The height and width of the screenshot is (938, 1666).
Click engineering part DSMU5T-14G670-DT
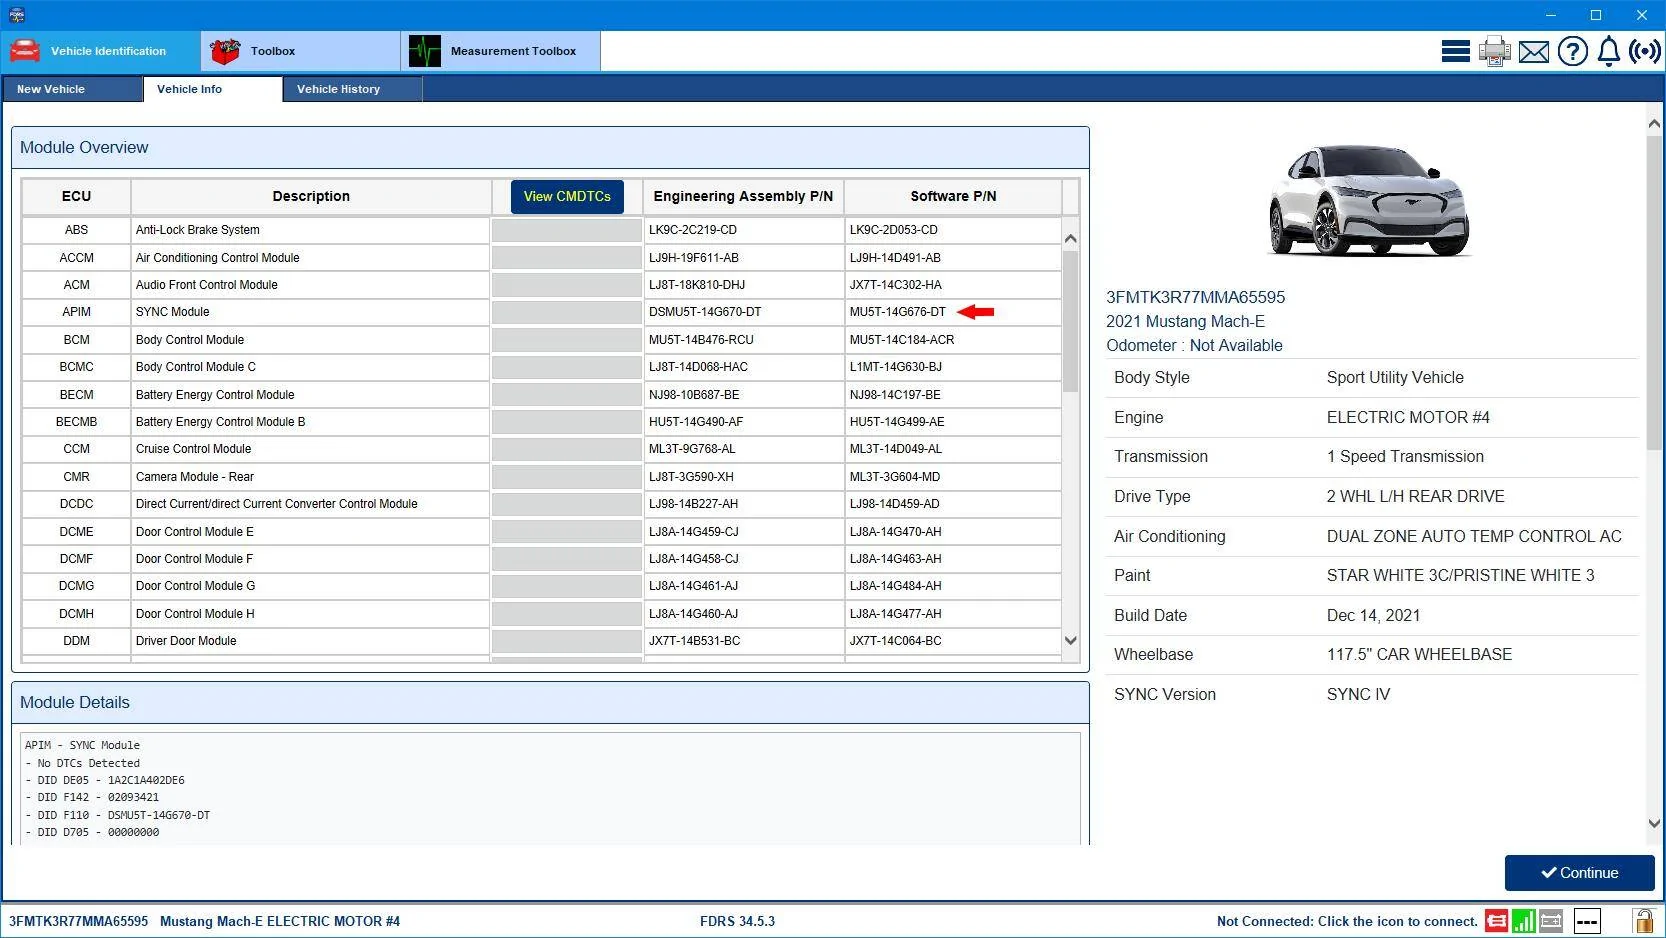[705, 312]
